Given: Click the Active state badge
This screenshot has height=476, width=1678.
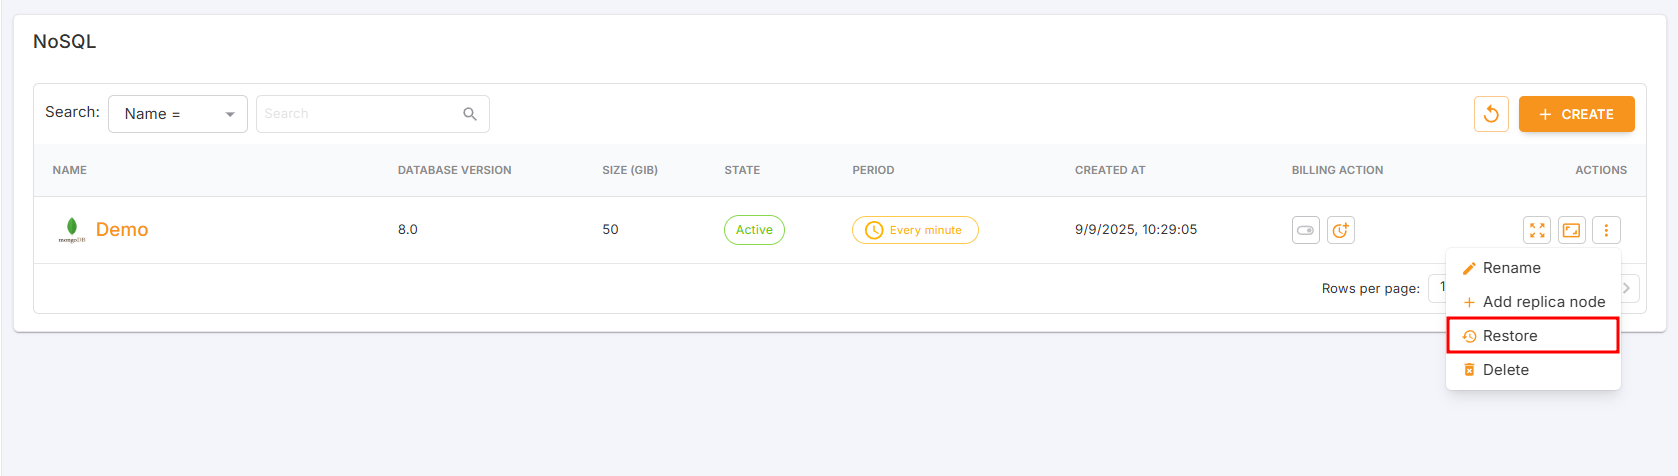Looking at the screenshot, I should click(754, 230).
